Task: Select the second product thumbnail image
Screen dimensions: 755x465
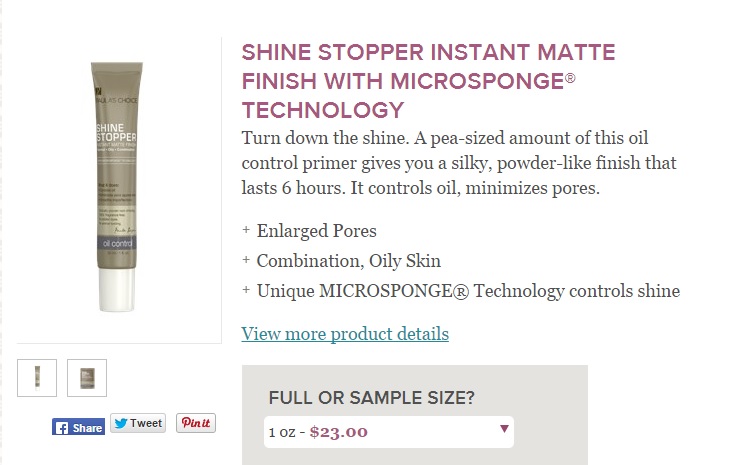Action: pyautogui.click(x=87, y=378)
